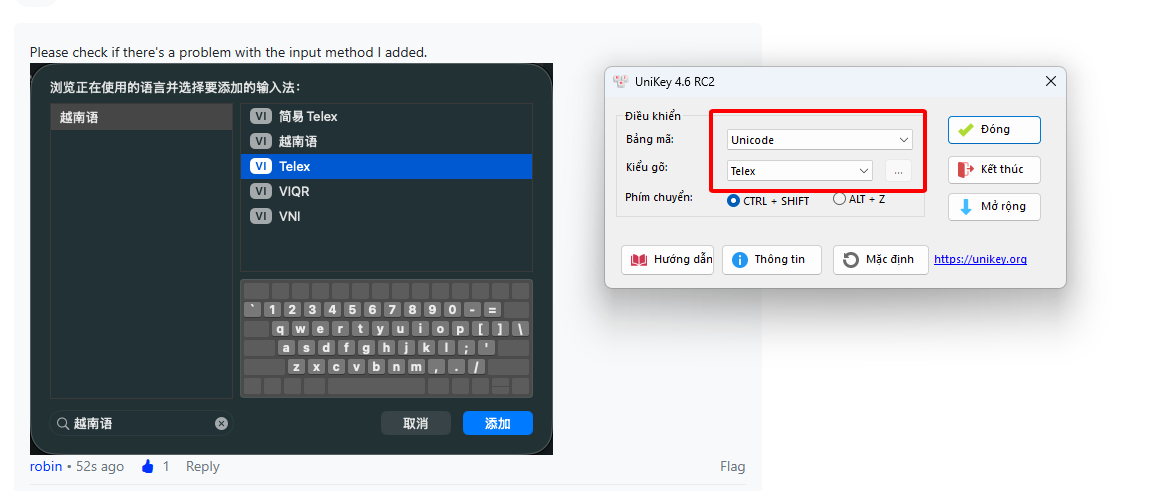Click the UniKey app icon in title bar

point(621,81)
